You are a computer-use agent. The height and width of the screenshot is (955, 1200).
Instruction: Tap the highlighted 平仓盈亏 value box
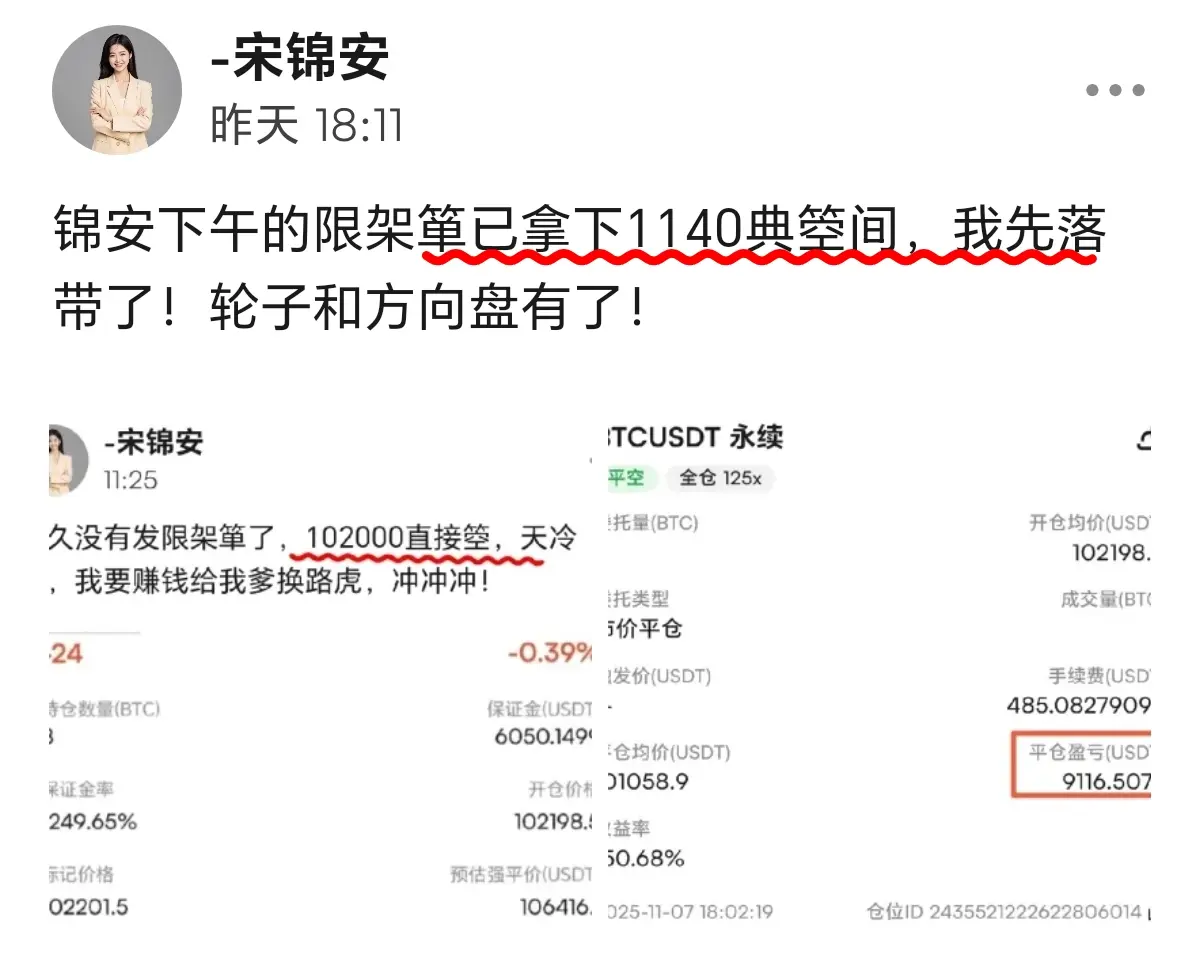[1082, 766]
